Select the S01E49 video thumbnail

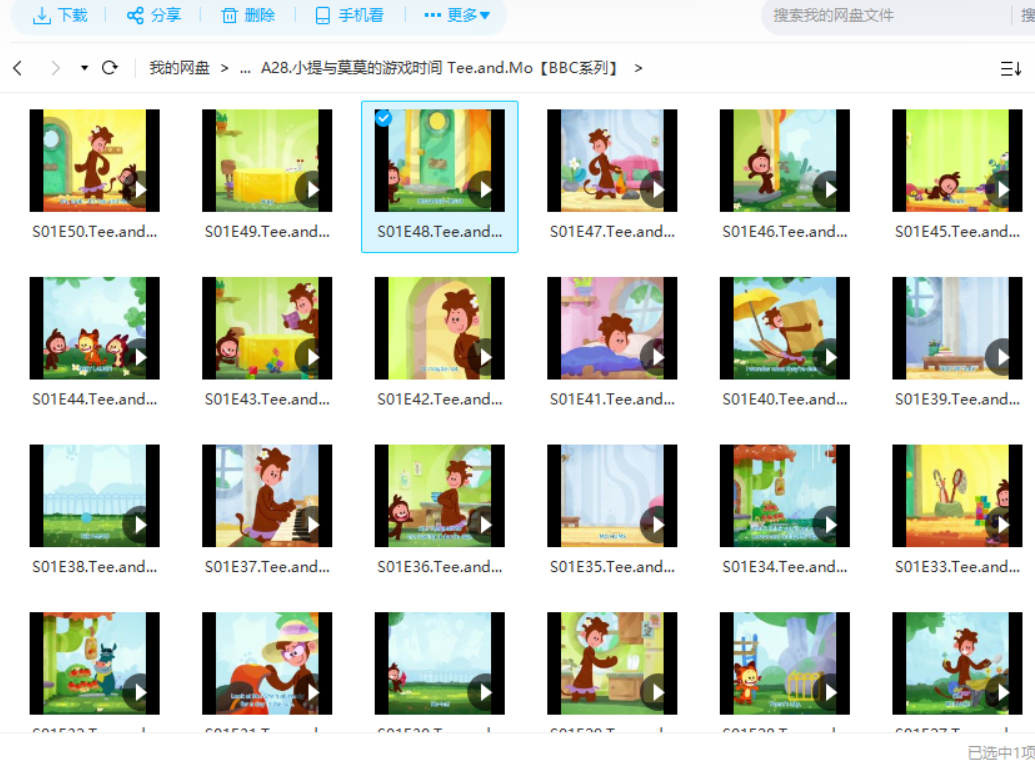pos(267,160)
